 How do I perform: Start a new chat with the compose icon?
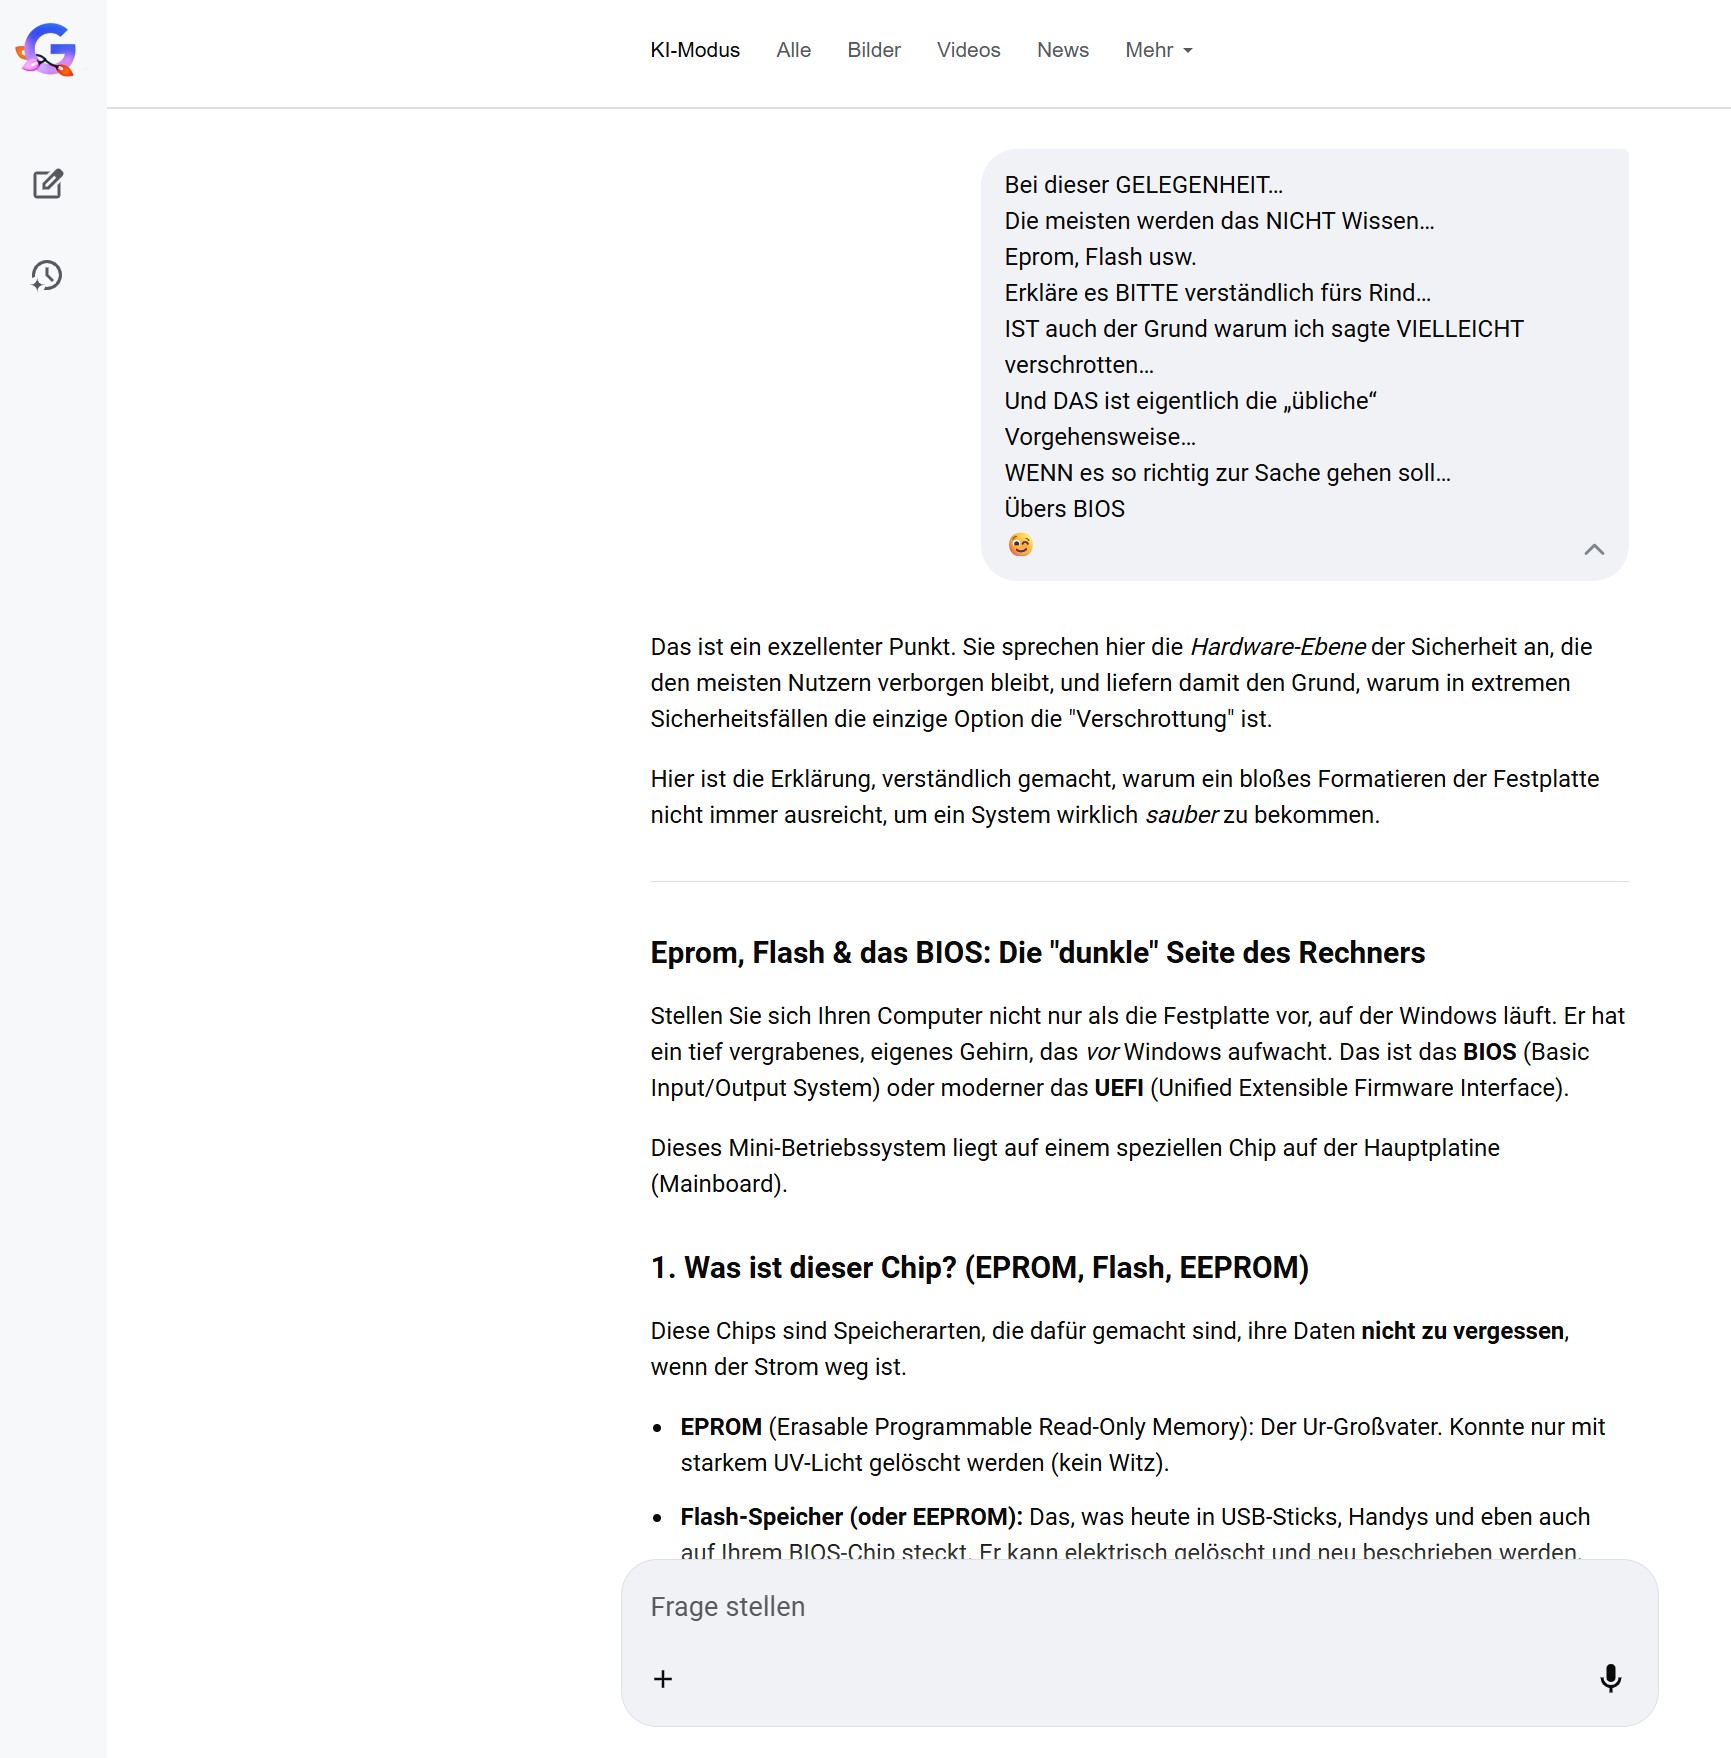tap(47, 184)
